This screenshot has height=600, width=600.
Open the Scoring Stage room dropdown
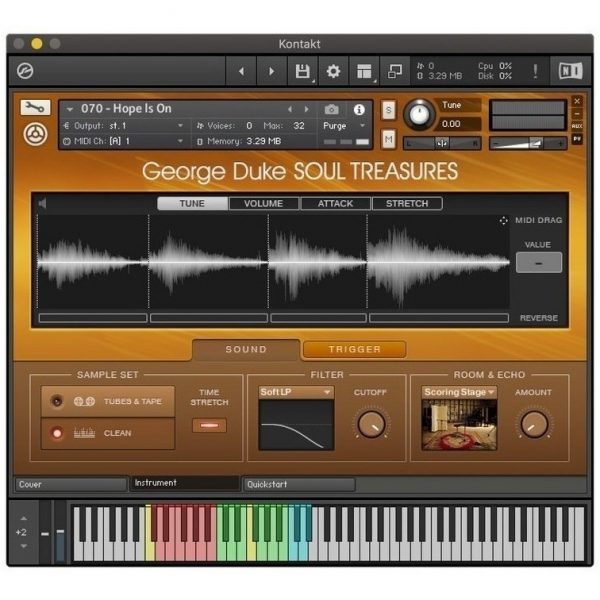click(x=459, y=392)
